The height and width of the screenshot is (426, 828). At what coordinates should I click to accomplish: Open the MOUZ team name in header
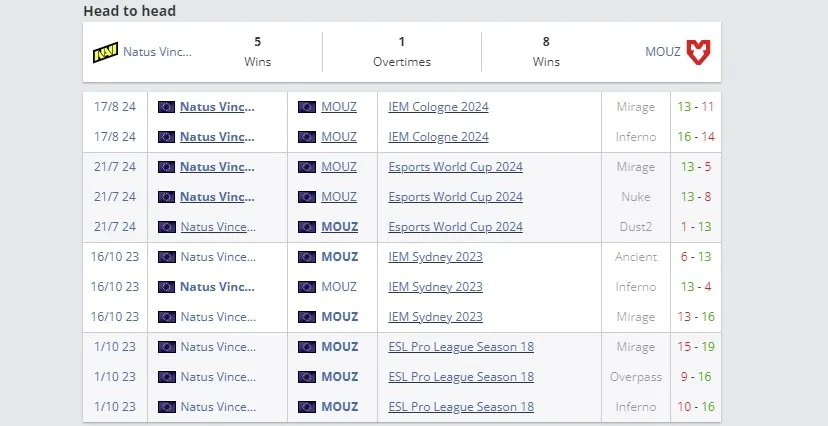663,52
